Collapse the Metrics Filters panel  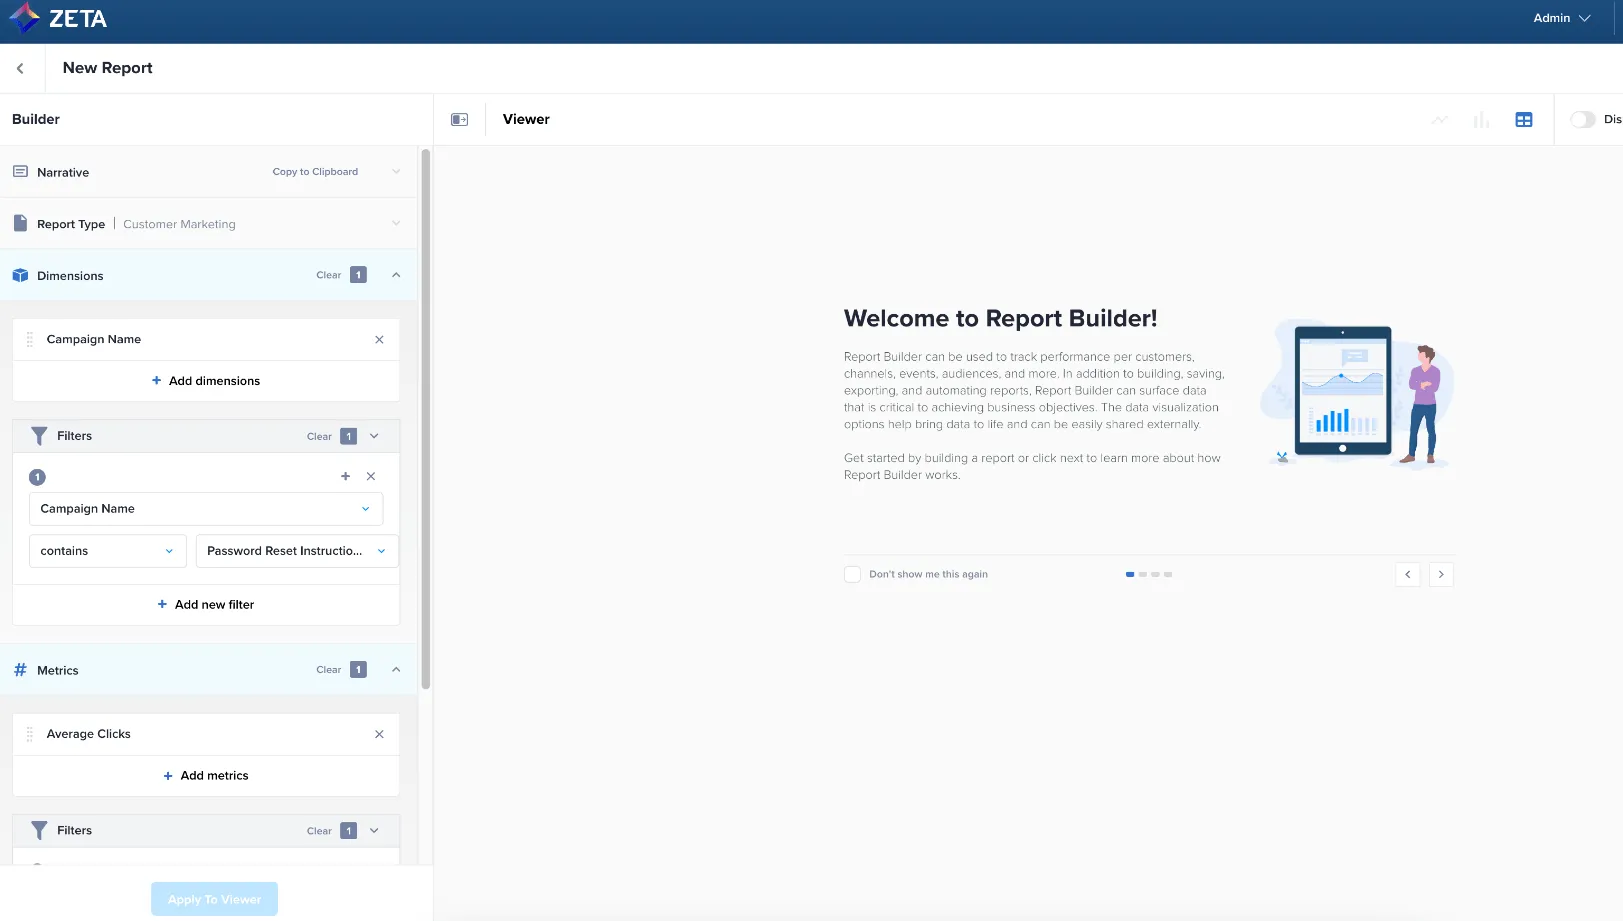374,830
